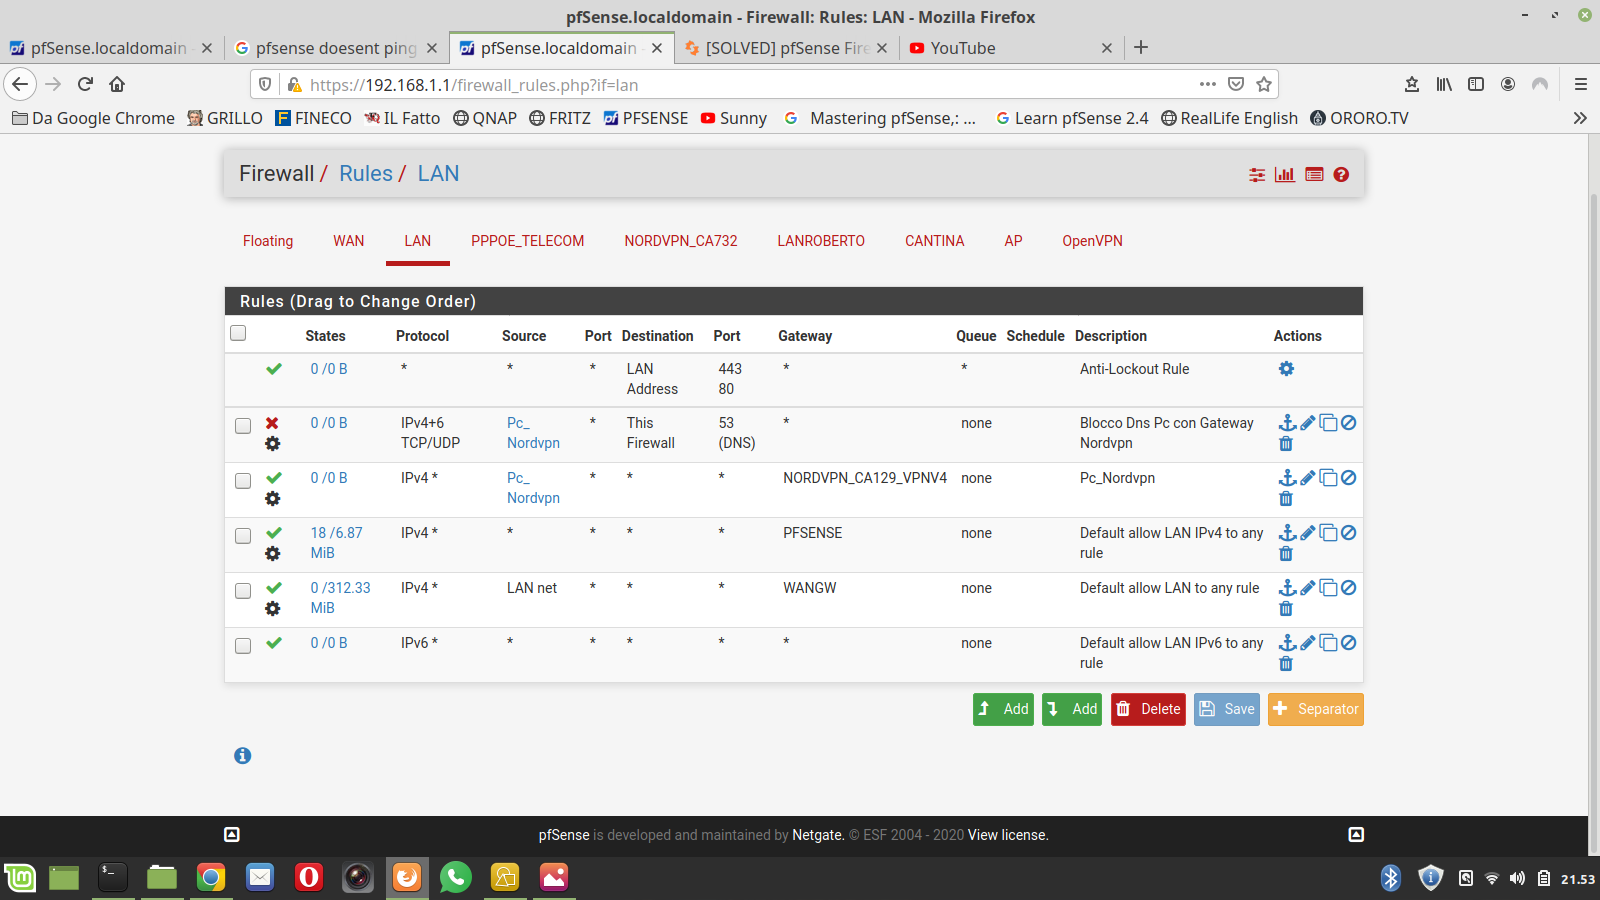Open page actions three-dot menu in URL bar
Viewport: 1600px width, 900px height.
pos(1208,84)
